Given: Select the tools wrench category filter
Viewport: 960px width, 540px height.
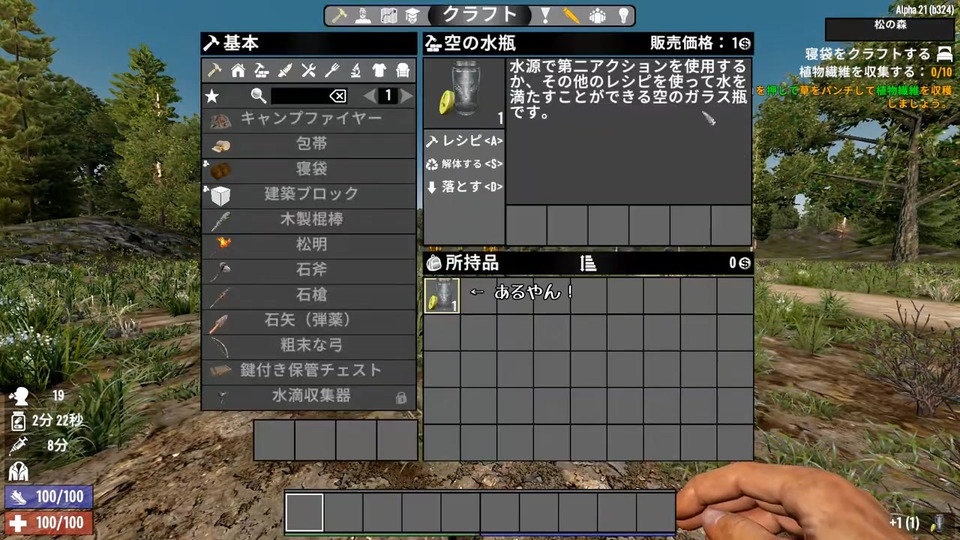Looking at the screenshot, I should click(309, 70).
